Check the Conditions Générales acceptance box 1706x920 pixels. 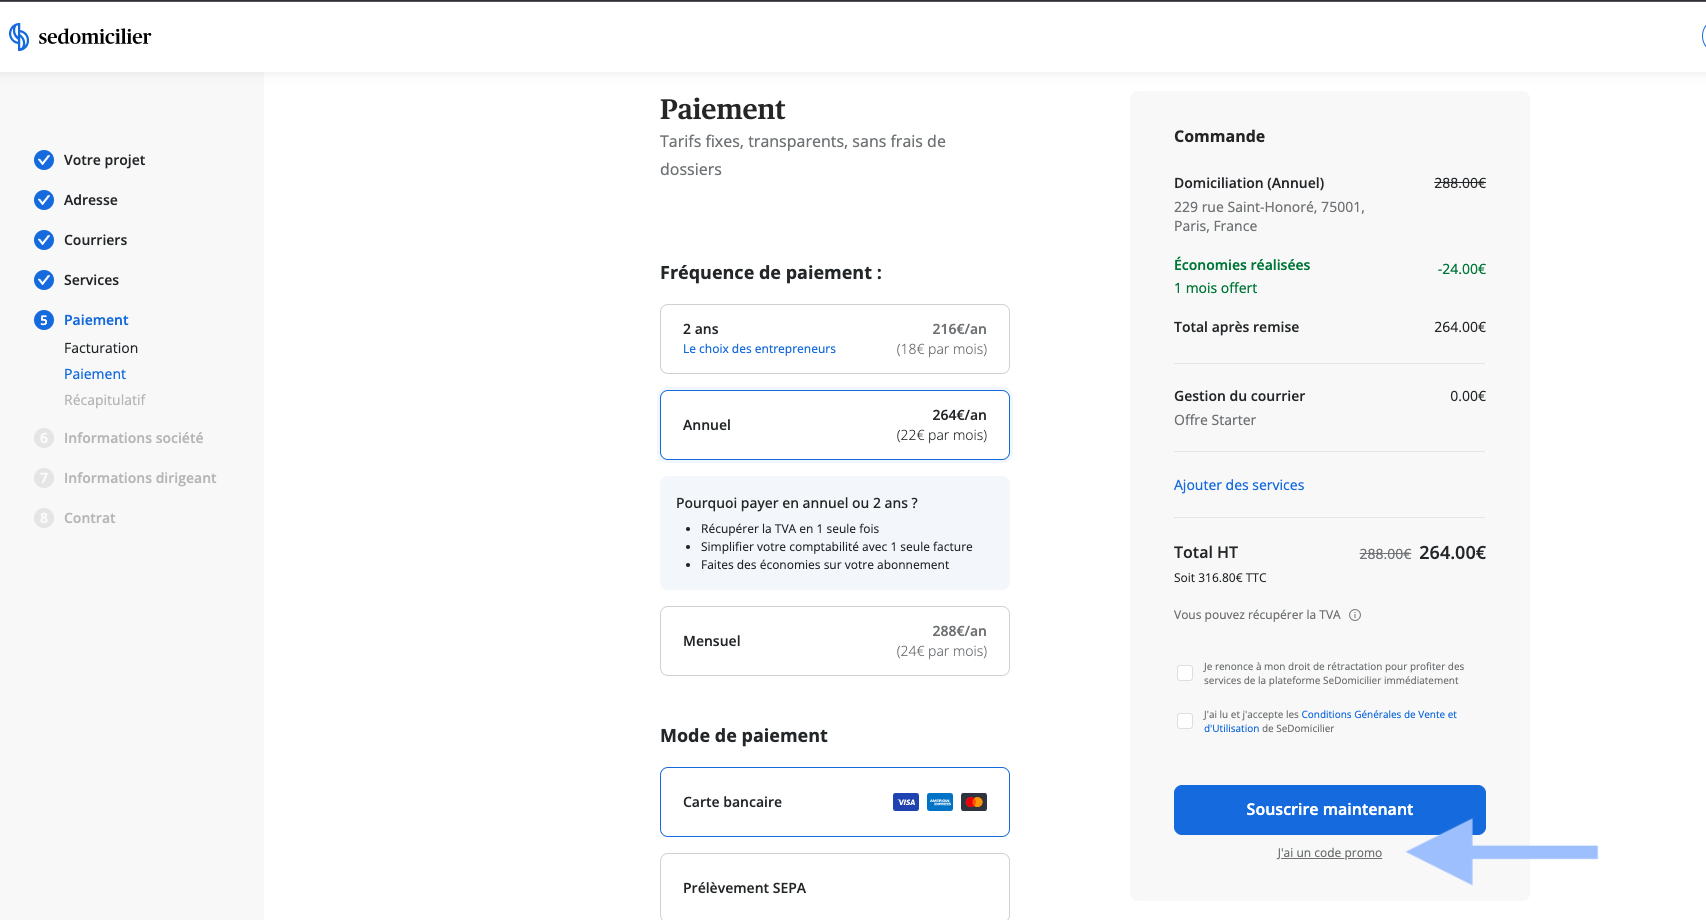1185,721
